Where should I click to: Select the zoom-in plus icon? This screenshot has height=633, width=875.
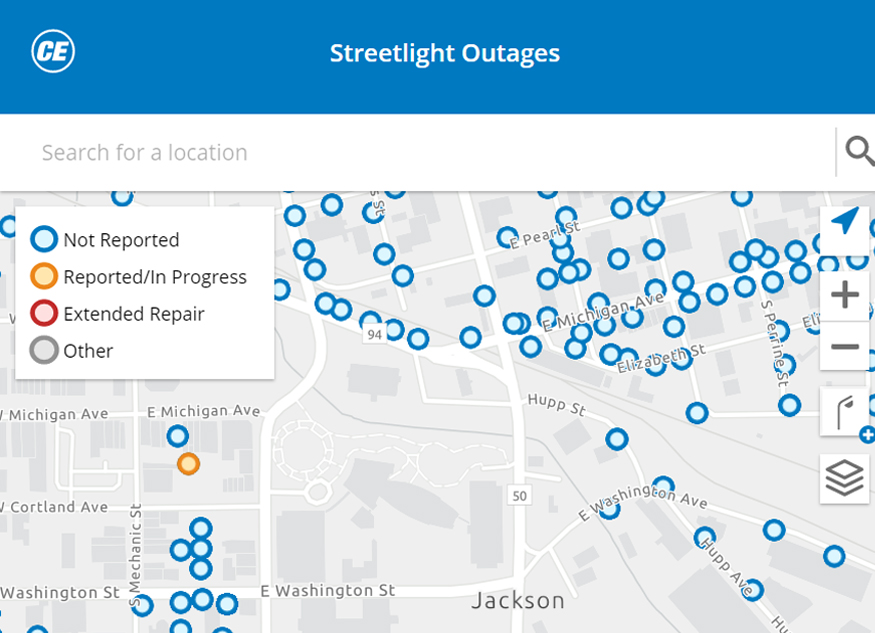tap(844, 294)
